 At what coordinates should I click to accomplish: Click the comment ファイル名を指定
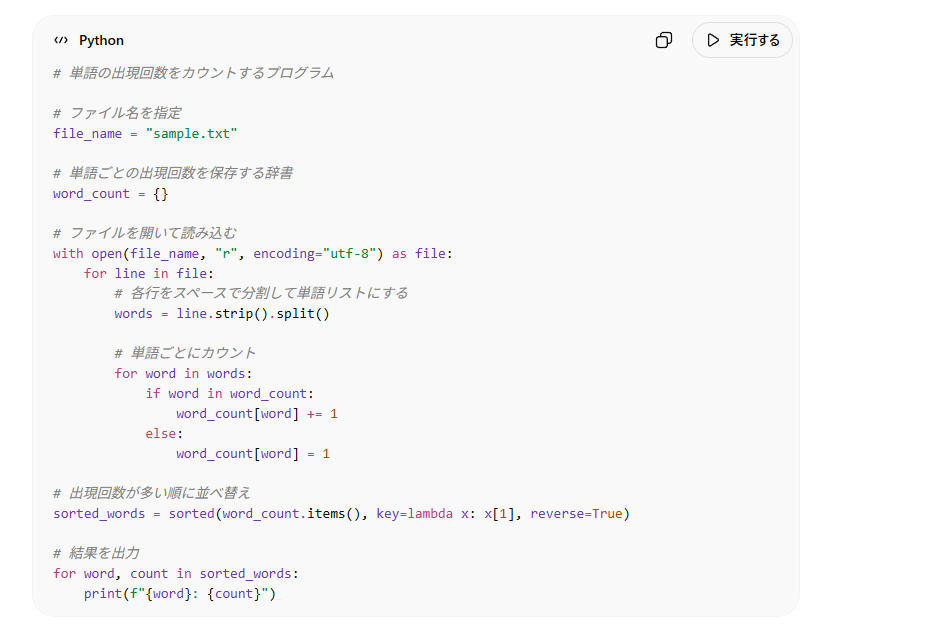(118, 113)
